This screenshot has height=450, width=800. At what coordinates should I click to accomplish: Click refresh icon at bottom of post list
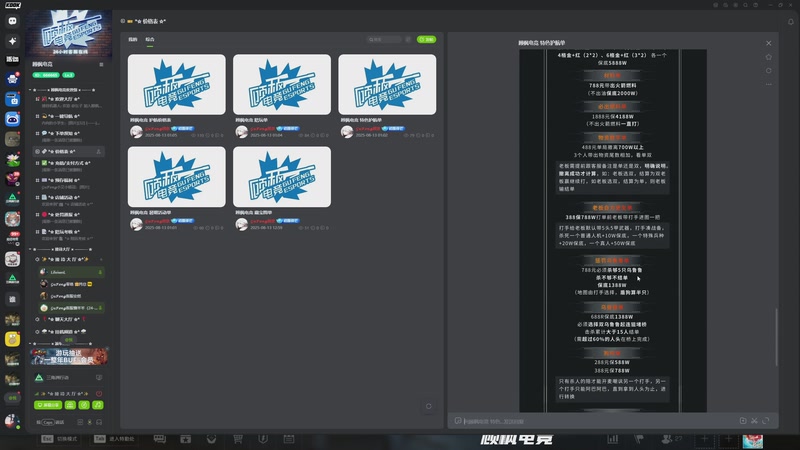coord(429,406)
